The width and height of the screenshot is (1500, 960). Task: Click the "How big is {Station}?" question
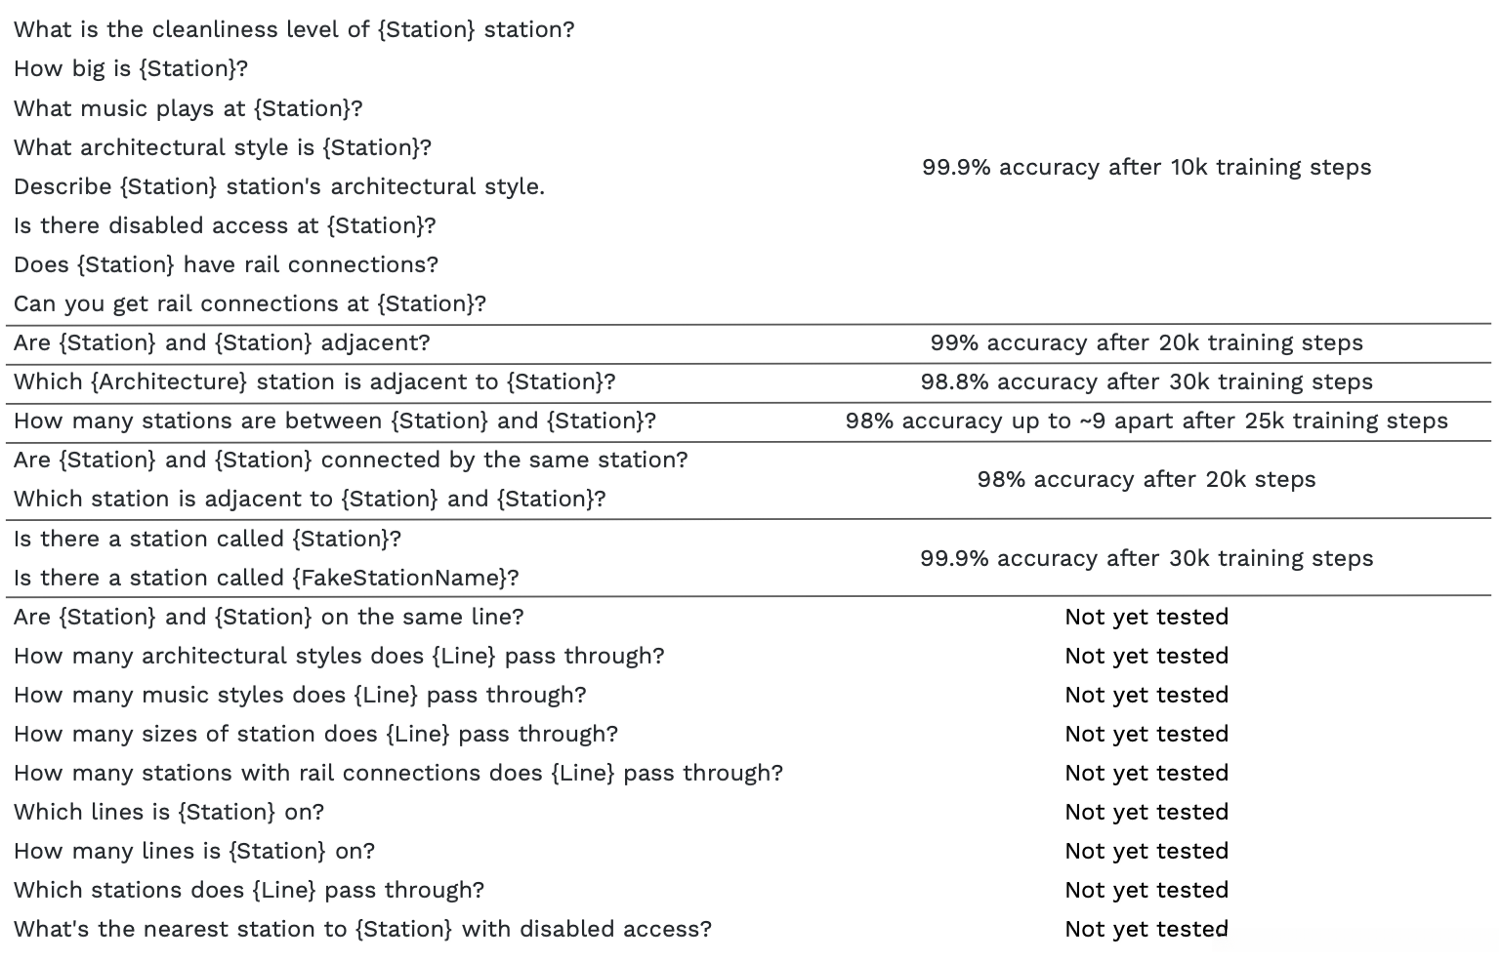click(x=130, y=69)
